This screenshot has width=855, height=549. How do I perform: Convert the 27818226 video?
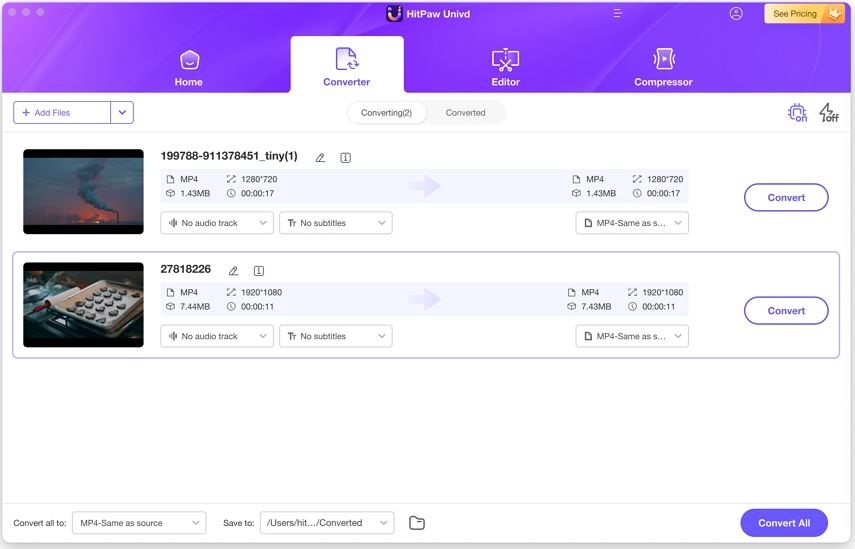coord(786,311)
